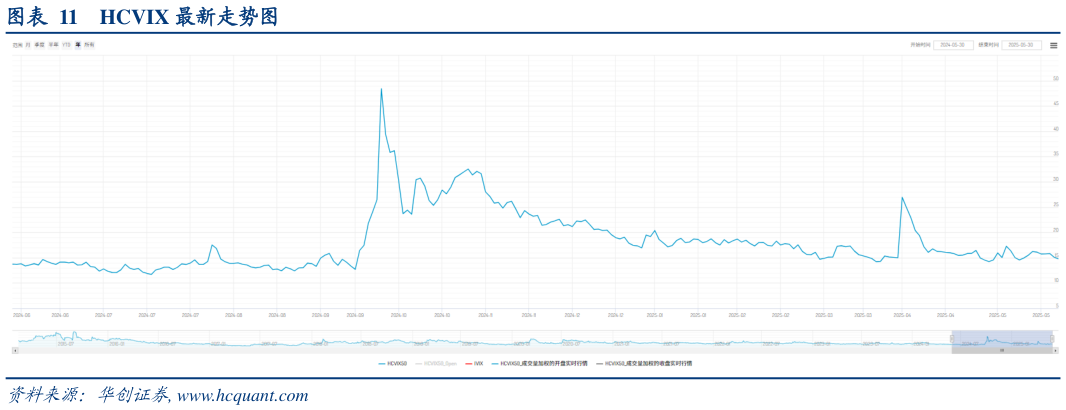The width and height of the screenshot is (1066, 410).
Task: Click the 开始时间 start date field
Action: (953, 45)
